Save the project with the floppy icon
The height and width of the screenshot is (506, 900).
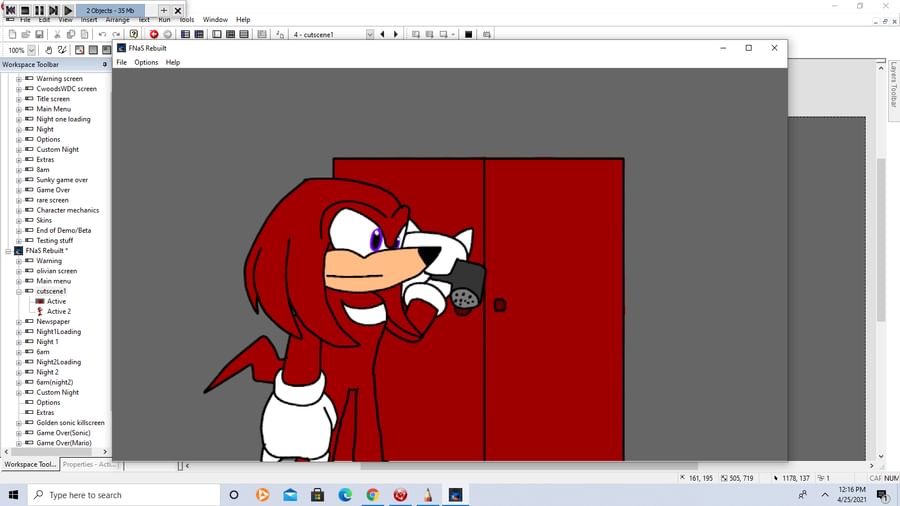point(39,34)
